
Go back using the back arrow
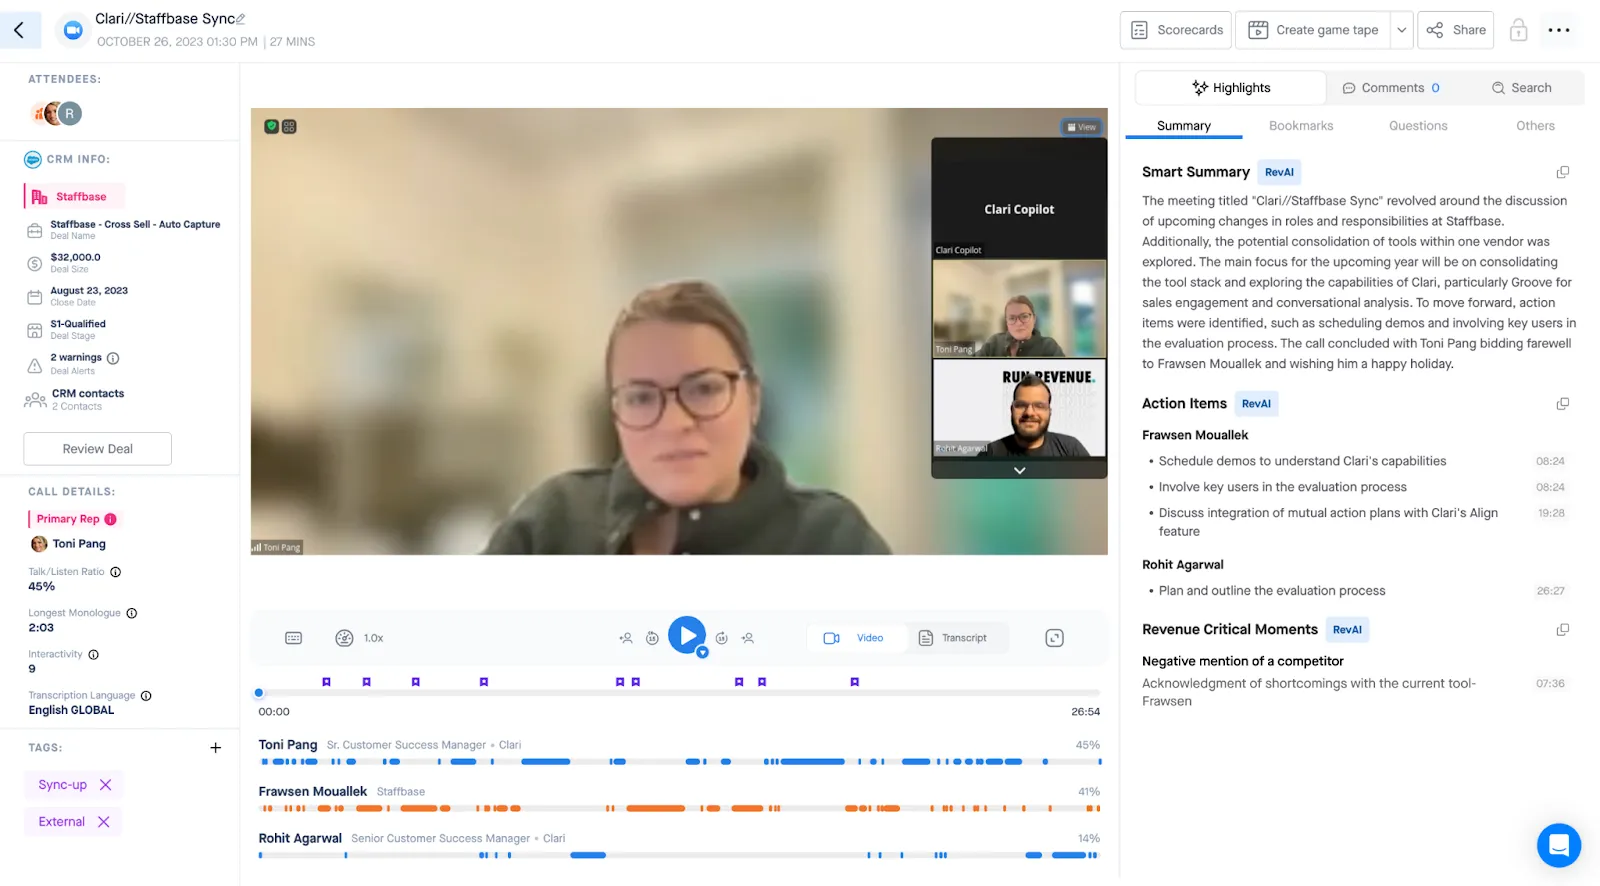point(19,30)
